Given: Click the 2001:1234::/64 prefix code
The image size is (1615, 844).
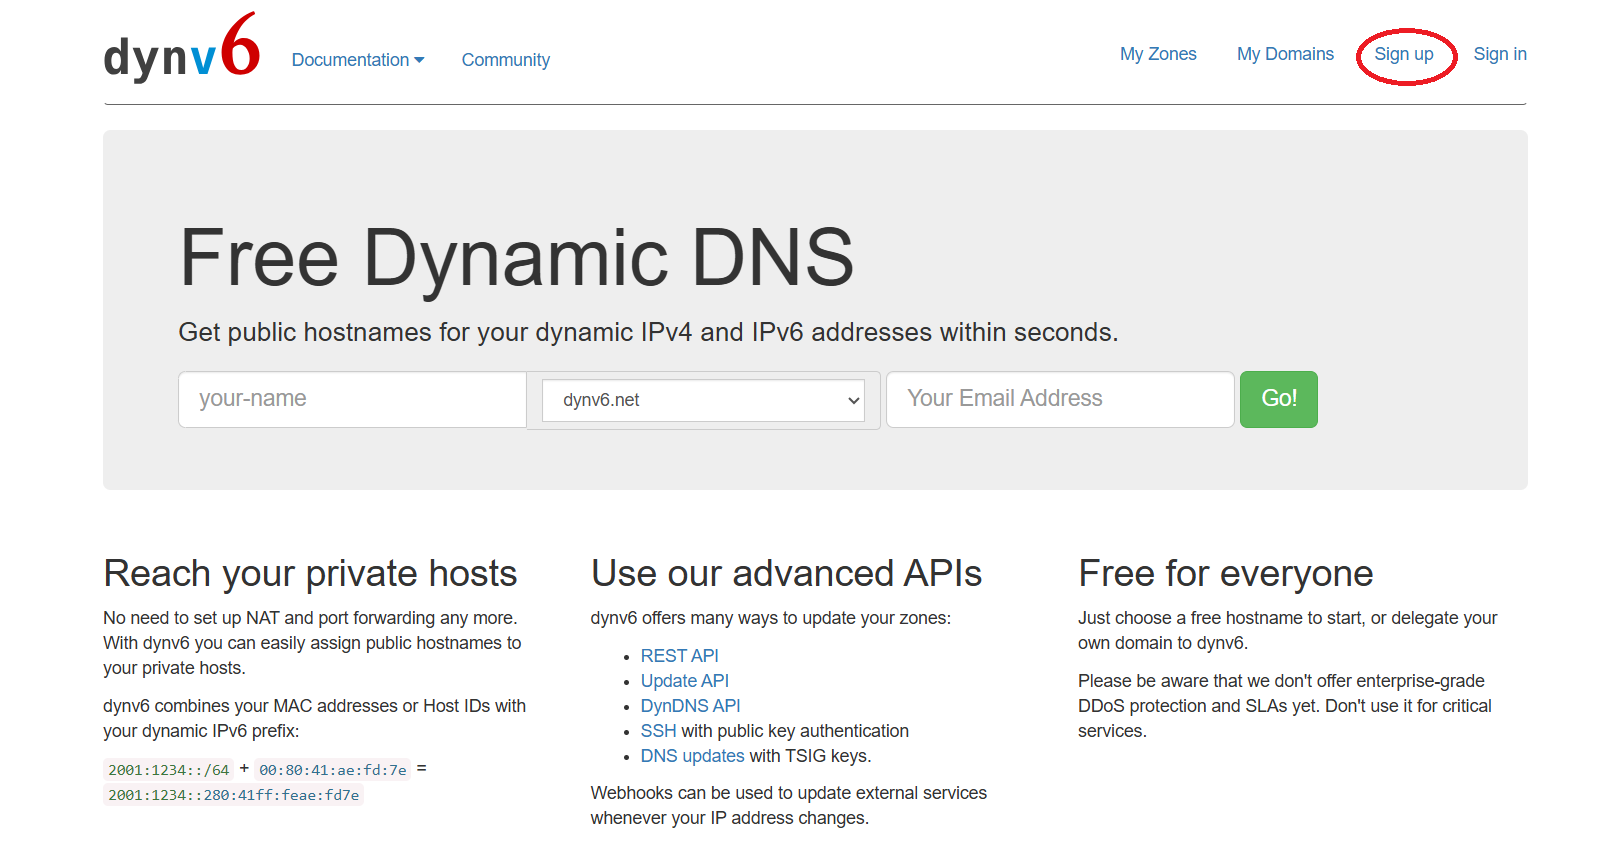Looking at the screenshot, I should 168,770.
